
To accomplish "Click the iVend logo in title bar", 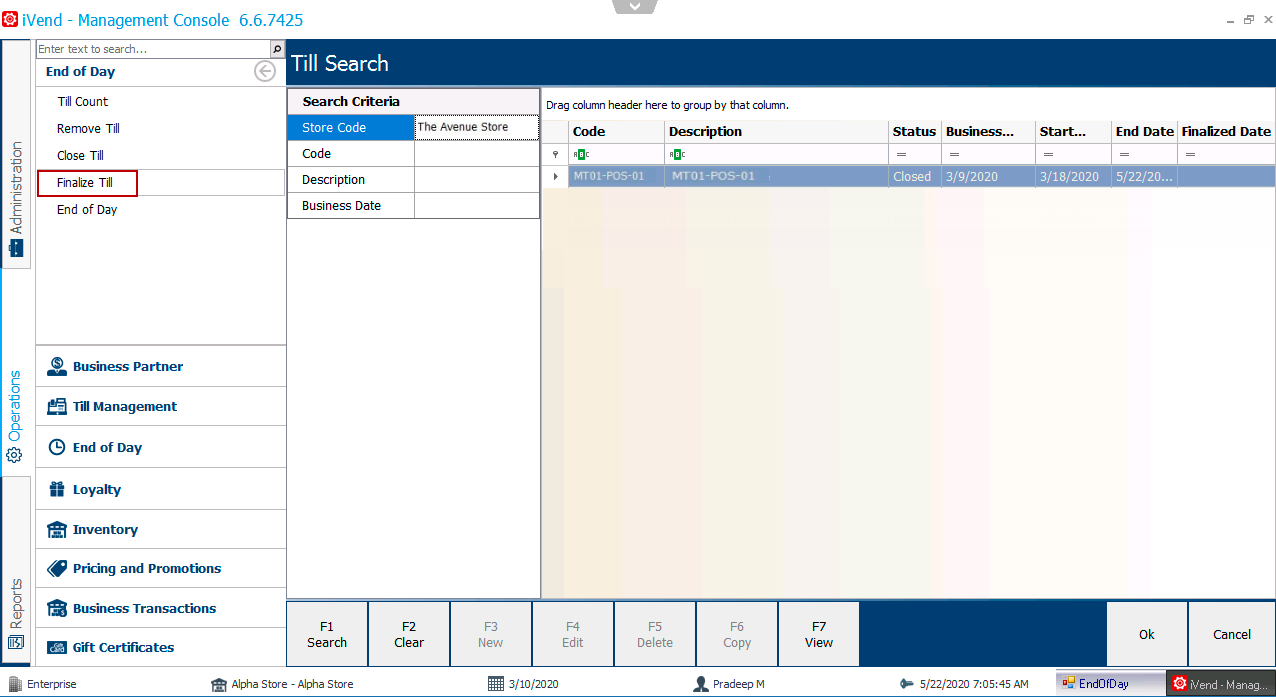I will click(10, 19).
